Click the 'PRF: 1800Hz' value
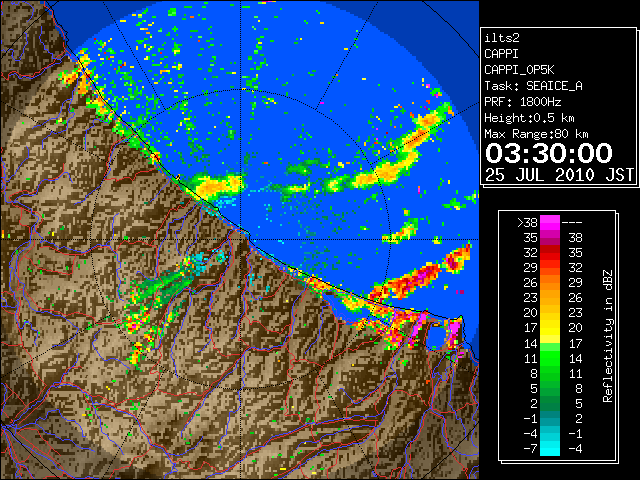This screenshot has width=640, height=480. (522, 102)
